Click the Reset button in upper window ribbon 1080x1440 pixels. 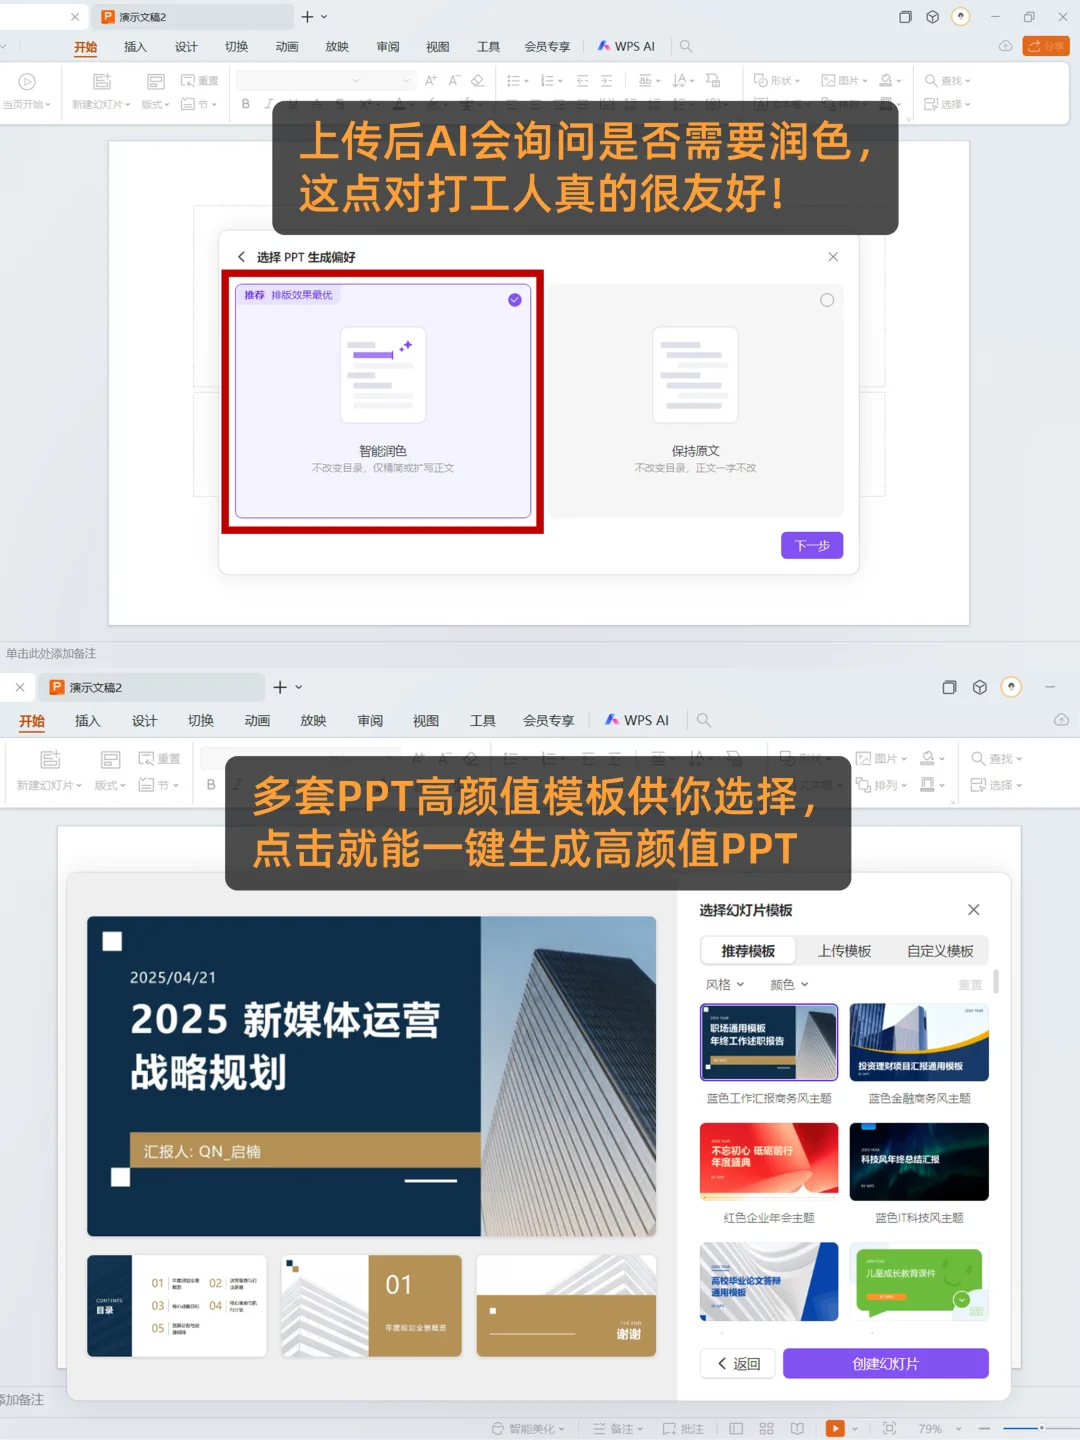point(200,80)
